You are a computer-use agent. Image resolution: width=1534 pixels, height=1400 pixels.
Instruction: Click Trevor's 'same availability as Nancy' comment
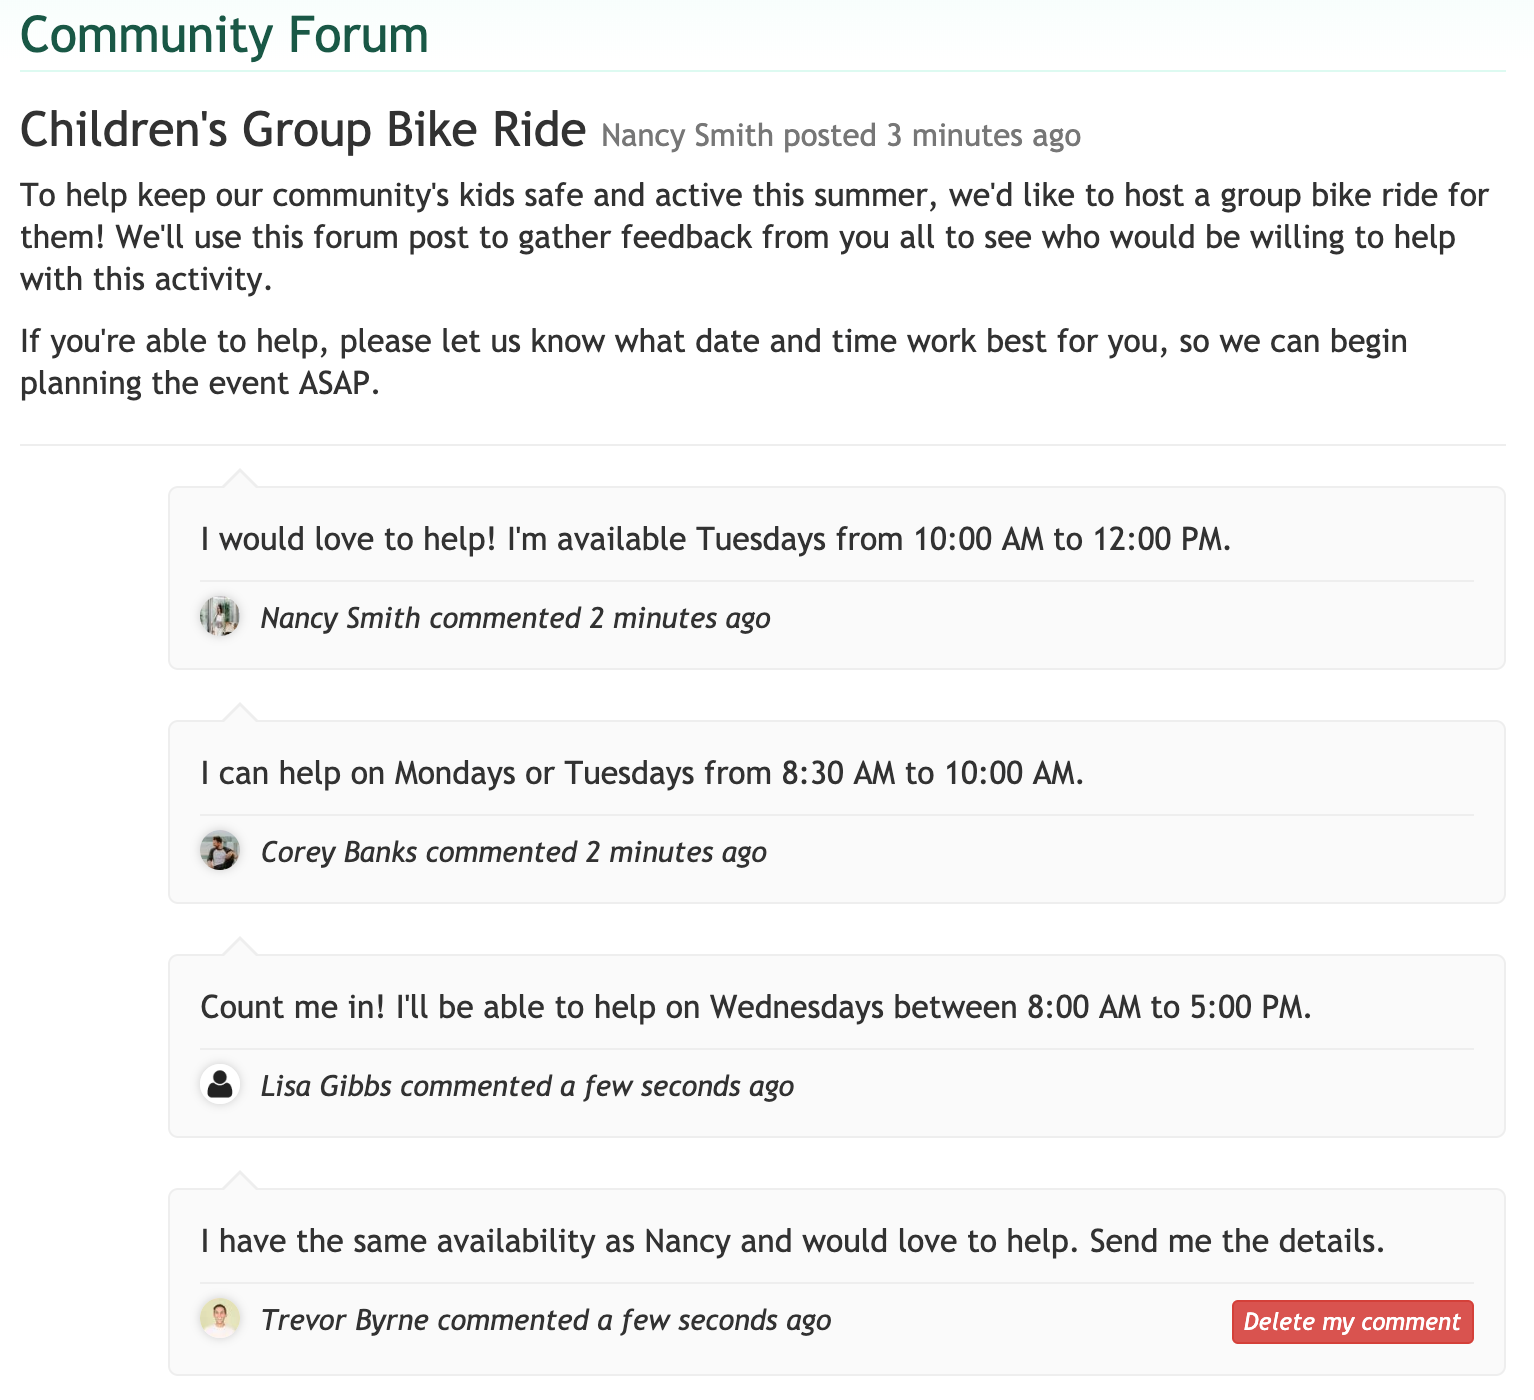tap(792, 1241)
